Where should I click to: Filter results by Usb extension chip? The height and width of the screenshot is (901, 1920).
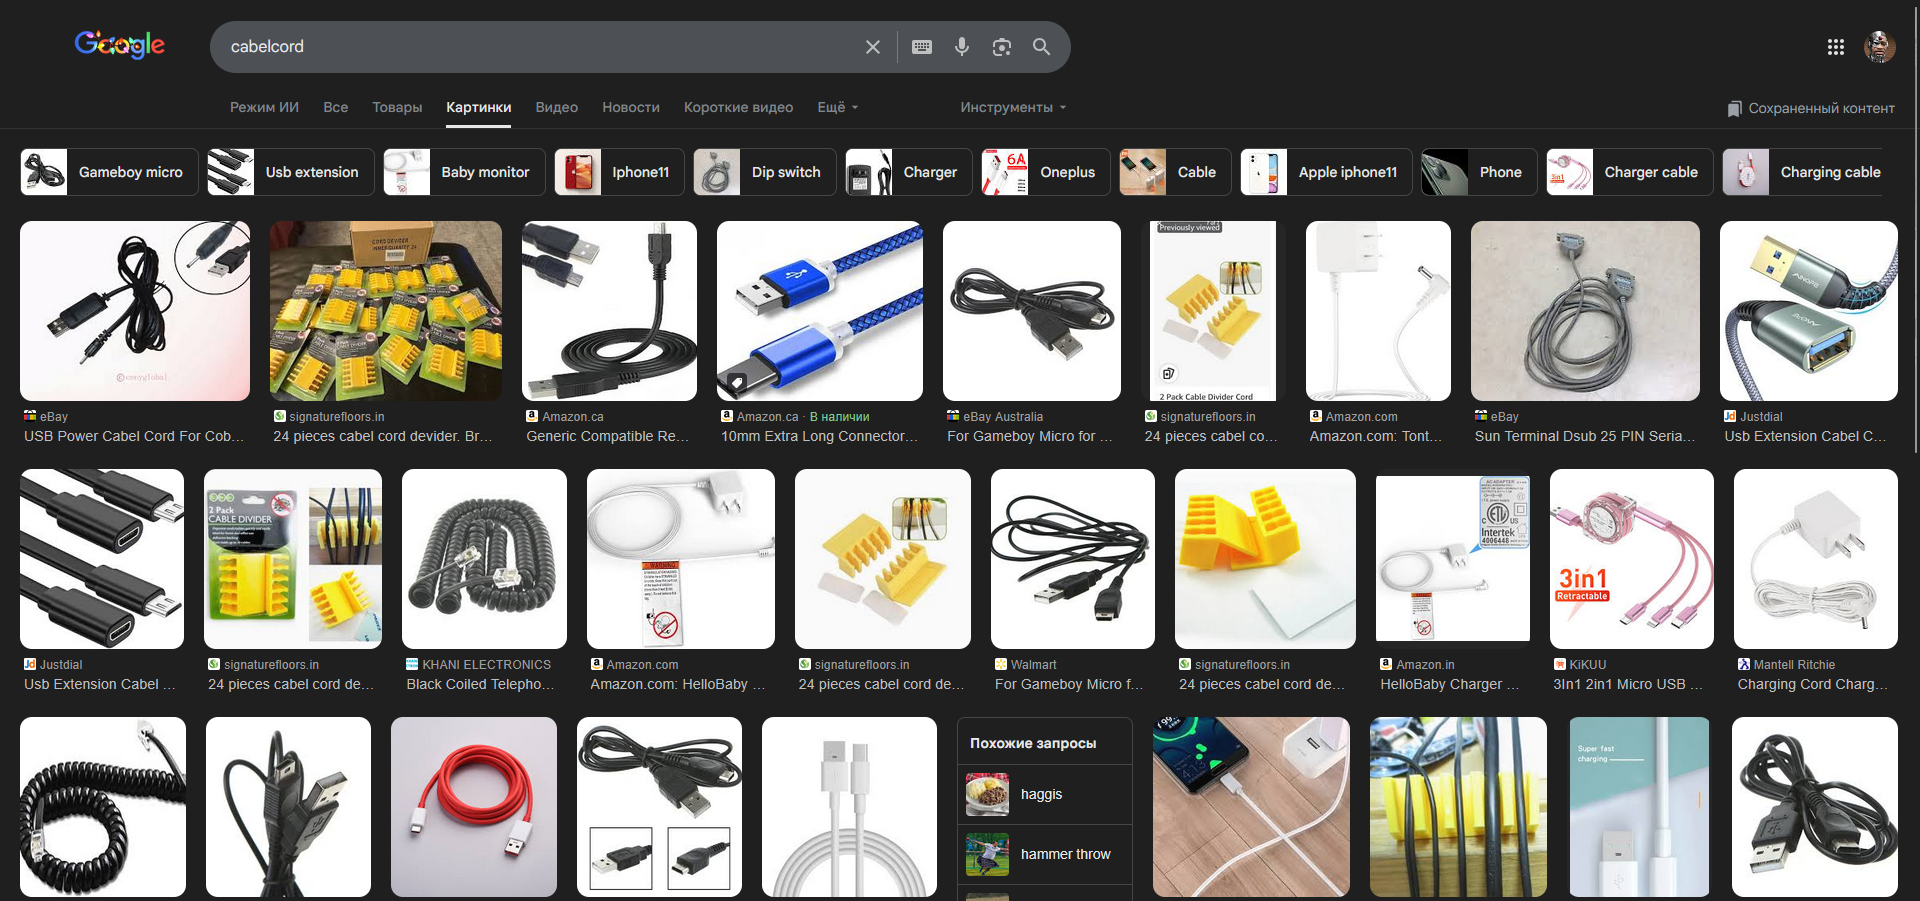pyautogui.click(x=290, y=172)
